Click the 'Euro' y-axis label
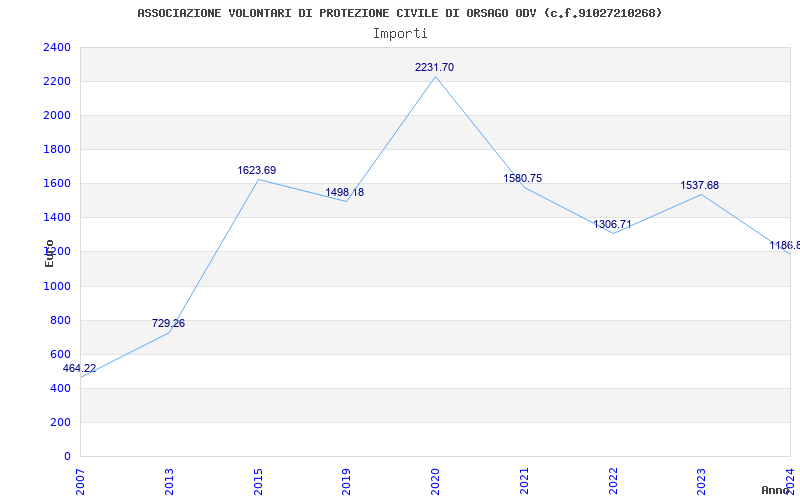 click(49, 253)
